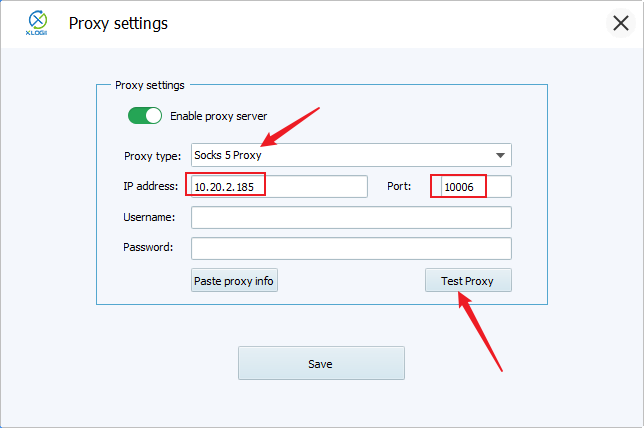Click the "Username:" label
This screenshot has height=428, width=644.
pos(150,217)
